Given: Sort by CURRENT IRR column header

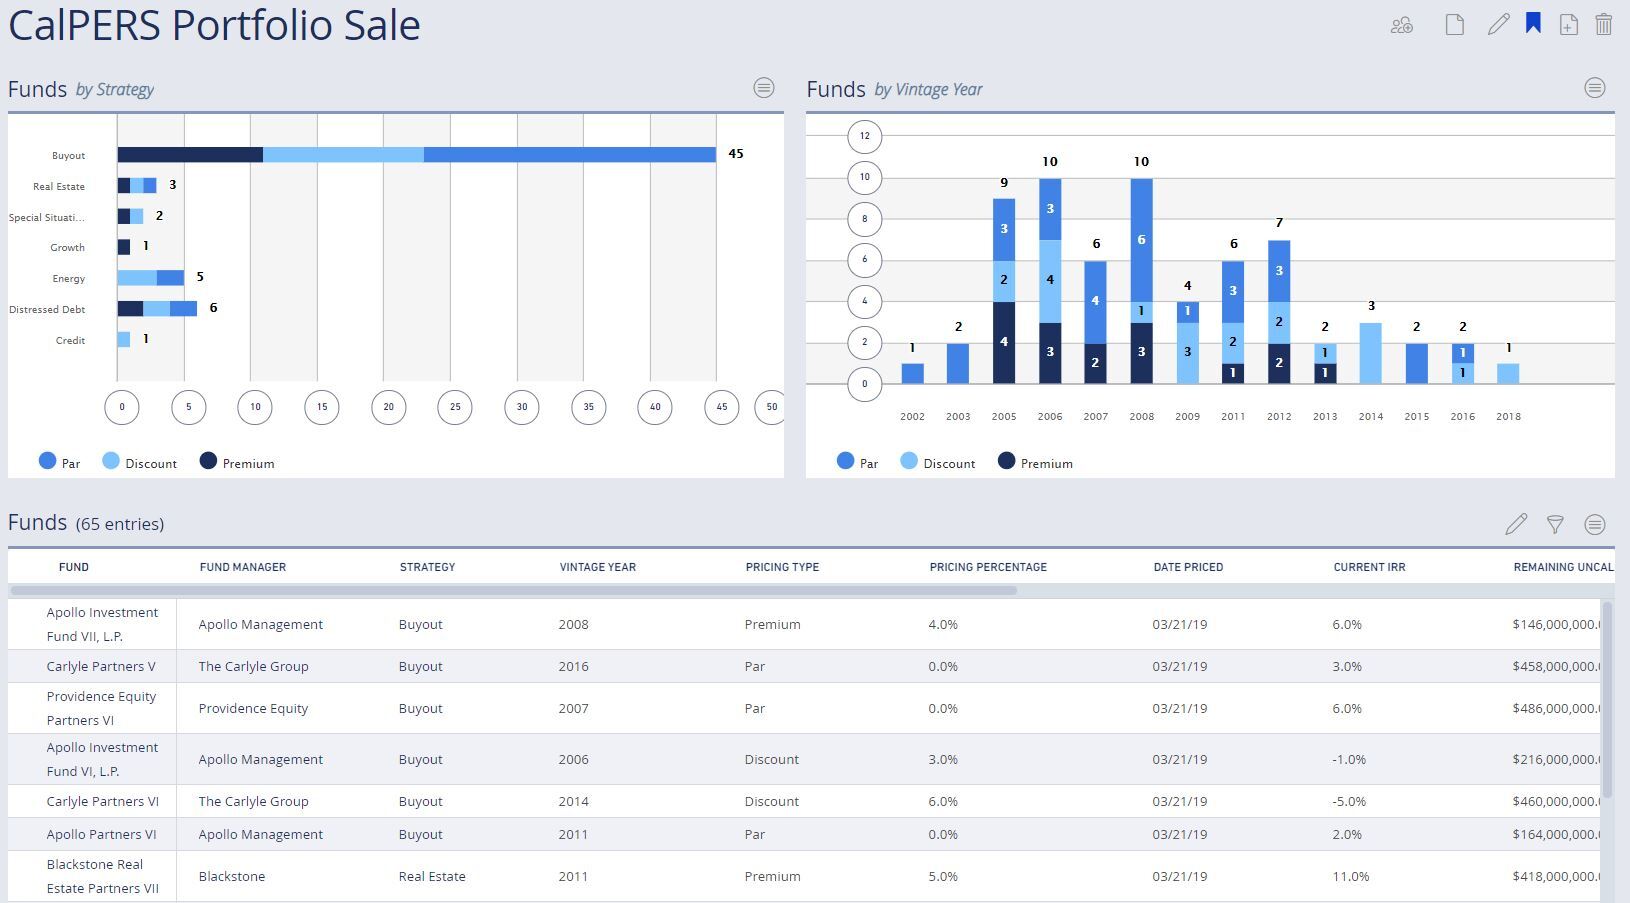Looking at the screenshot, I should tap(1369, 567).
